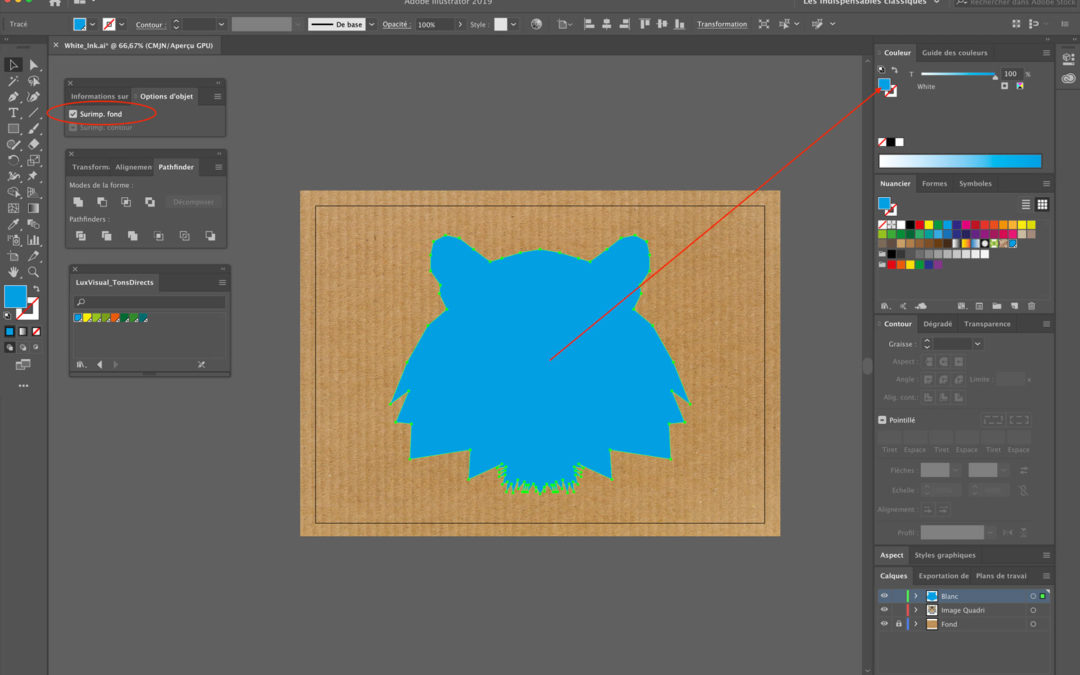Switch to the Guide des couleurs tab
1080x675 pixels.
pyautogui.click(x=954, y=53)
